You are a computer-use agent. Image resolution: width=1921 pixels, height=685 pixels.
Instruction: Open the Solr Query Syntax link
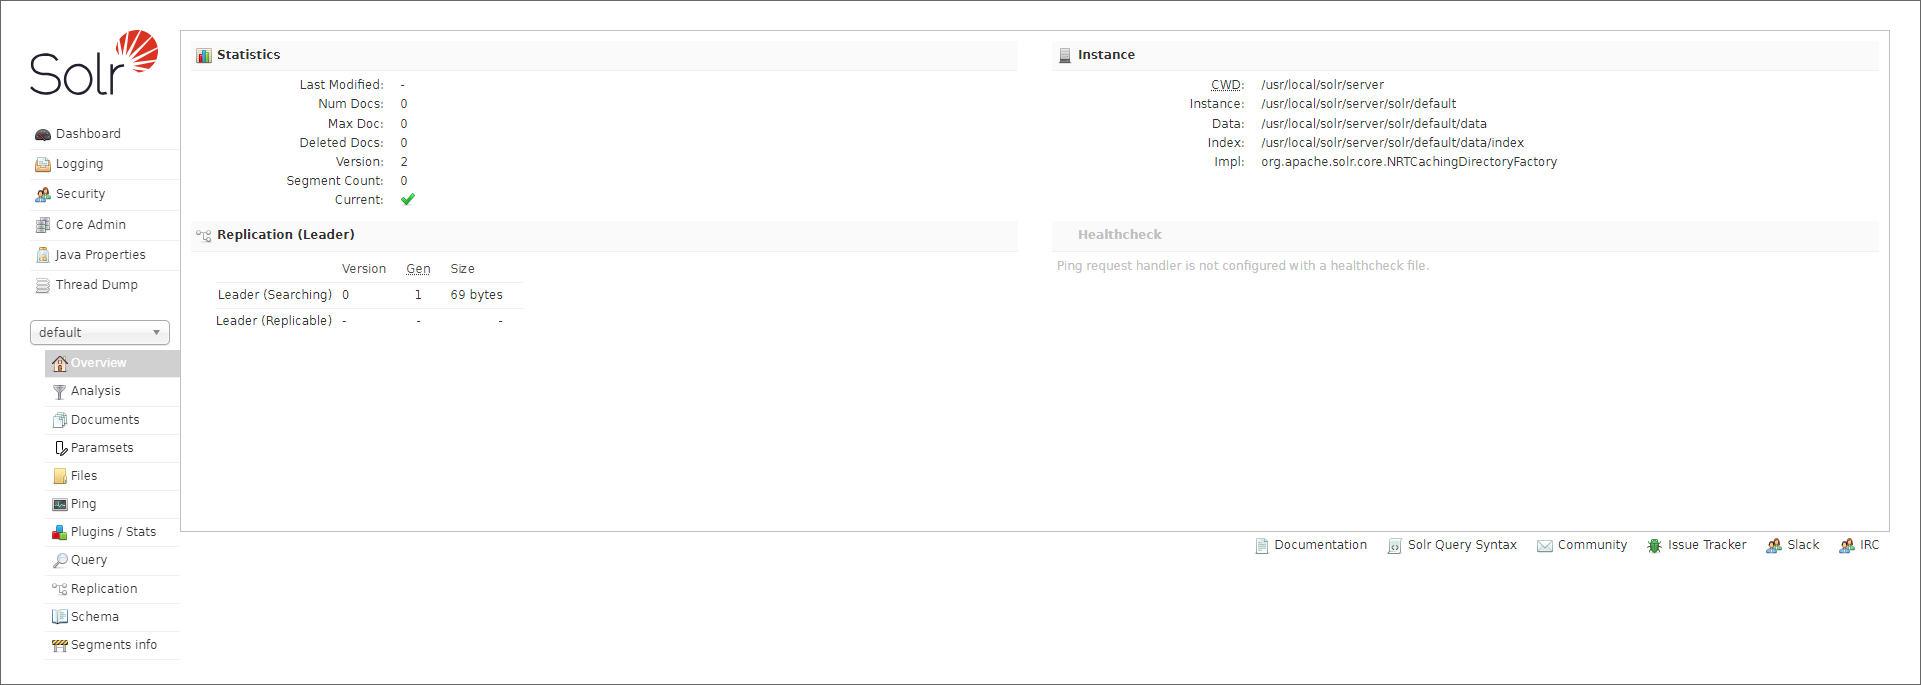(1462, 545)
